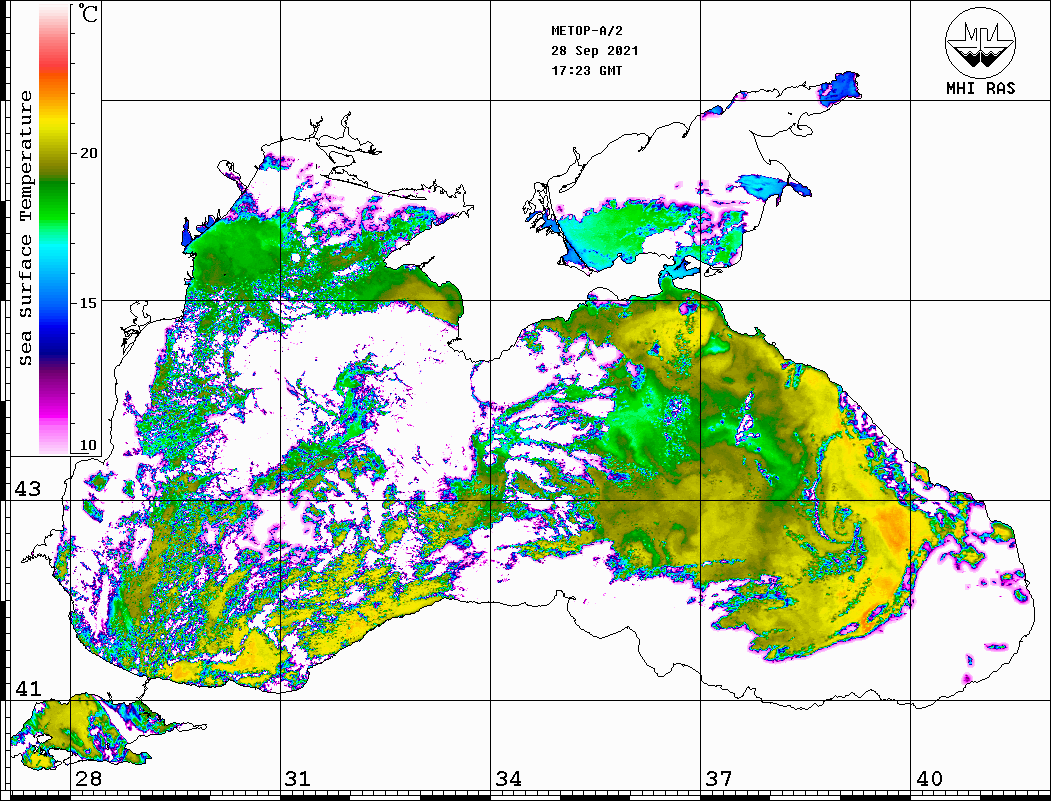Click the latitude label '43'
This screenshot has height=801, width=1051.
28,489
